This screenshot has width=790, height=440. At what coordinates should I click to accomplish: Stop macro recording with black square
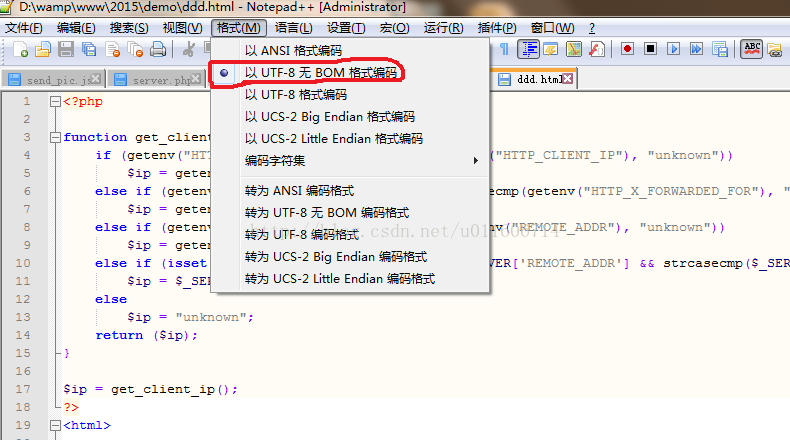650,49
